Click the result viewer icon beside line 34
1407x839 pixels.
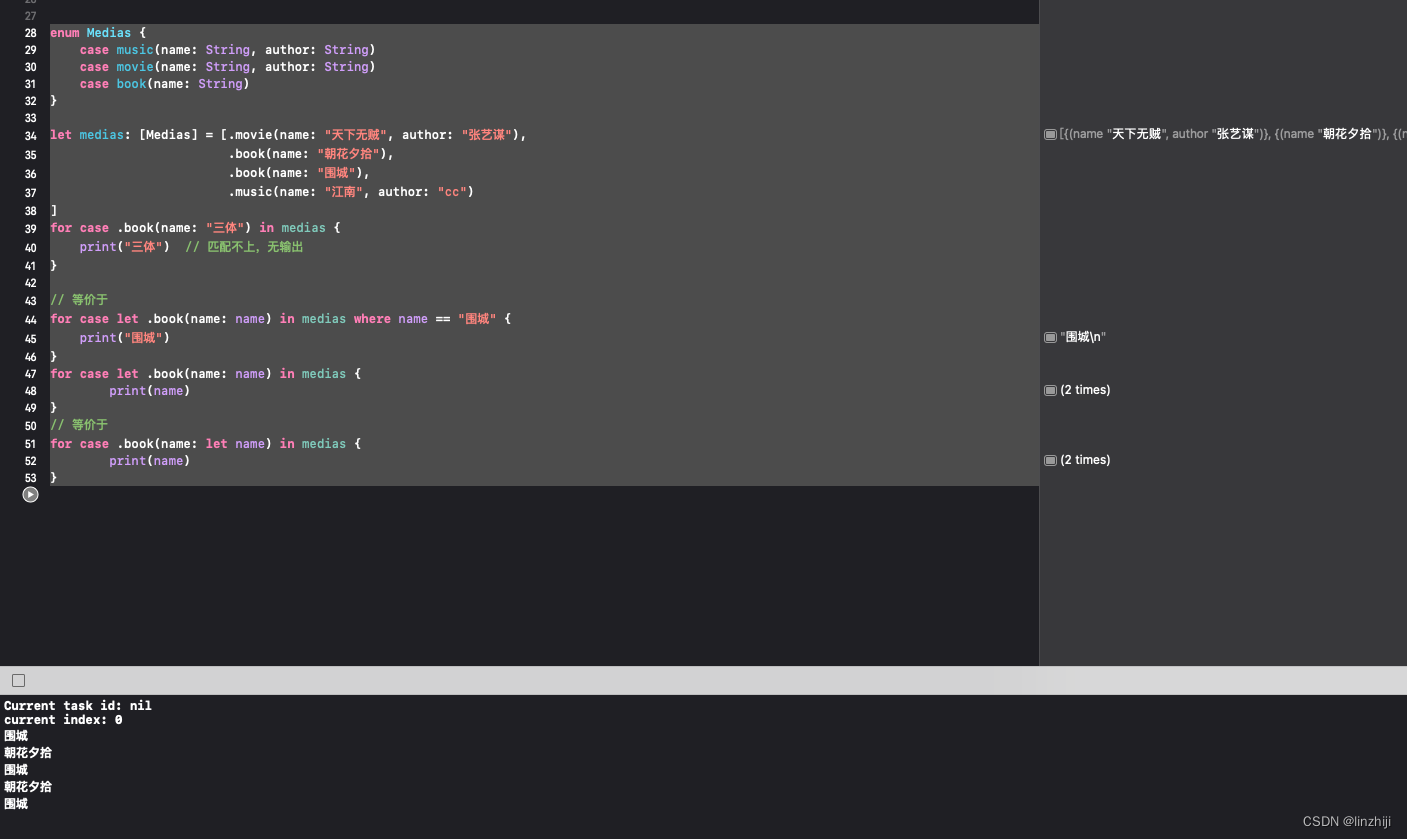[1050, 134]
